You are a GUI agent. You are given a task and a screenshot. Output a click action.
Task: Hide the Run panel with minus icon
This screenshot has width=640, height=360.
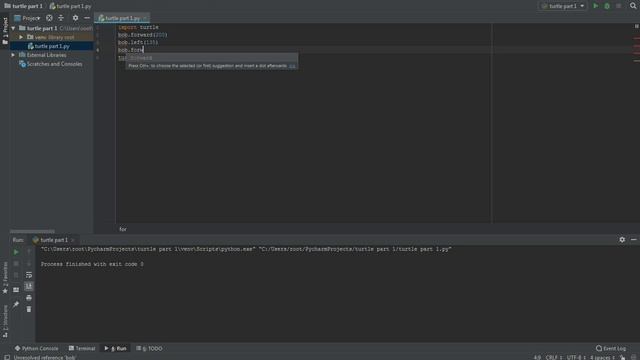[633, 240]
